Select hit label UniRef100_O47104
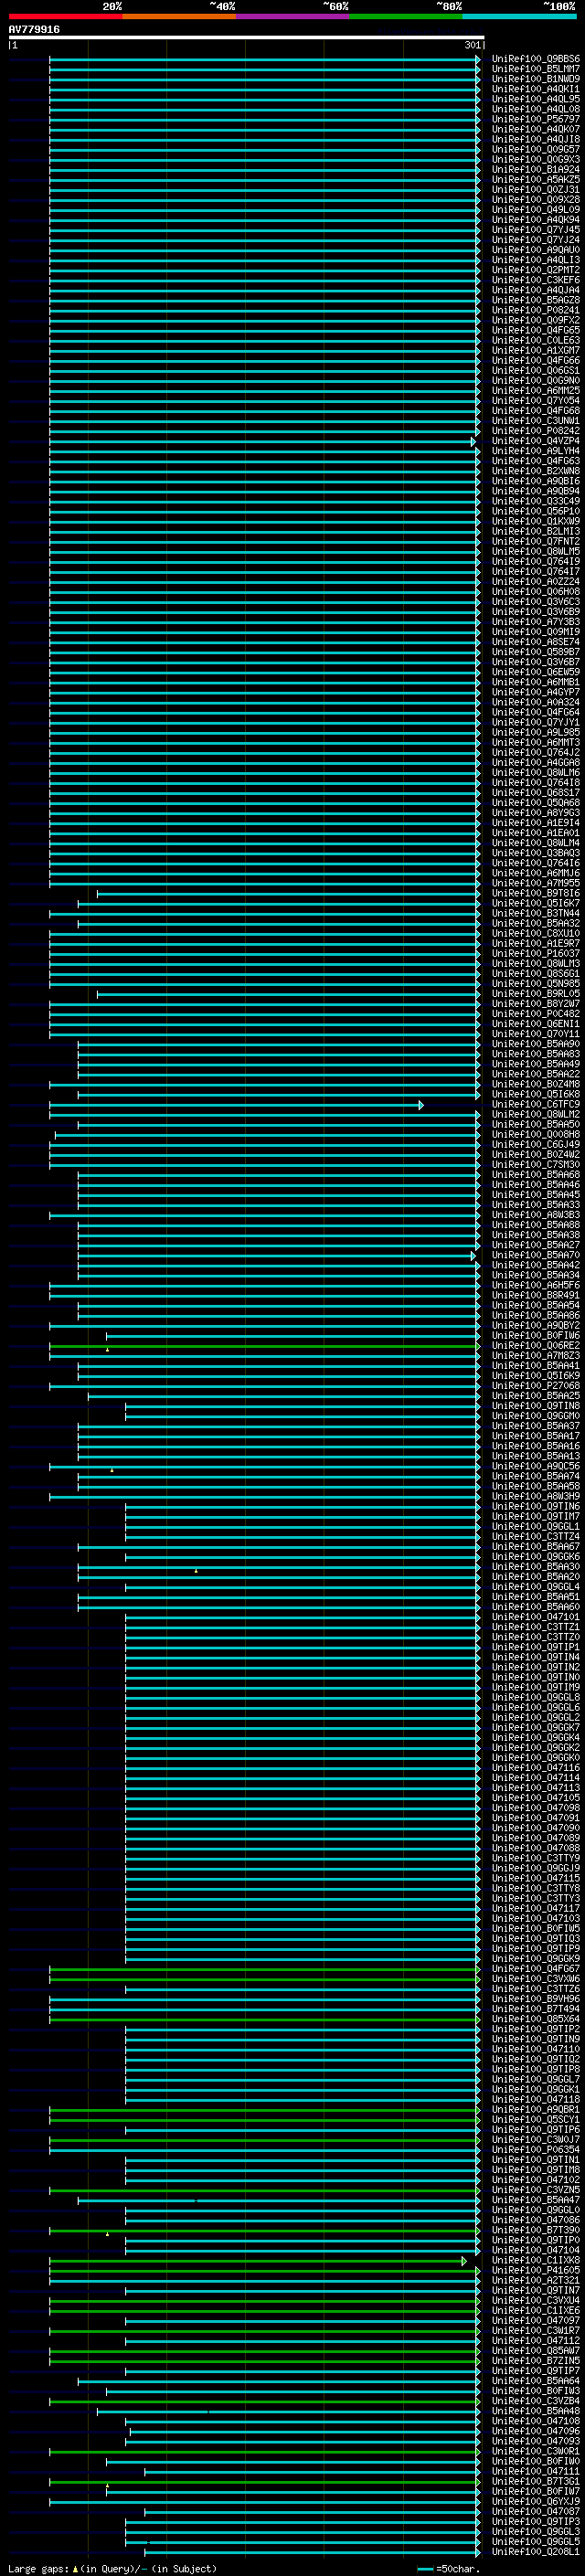This screenshot has height=2576, width=585. coord(536,2251)
